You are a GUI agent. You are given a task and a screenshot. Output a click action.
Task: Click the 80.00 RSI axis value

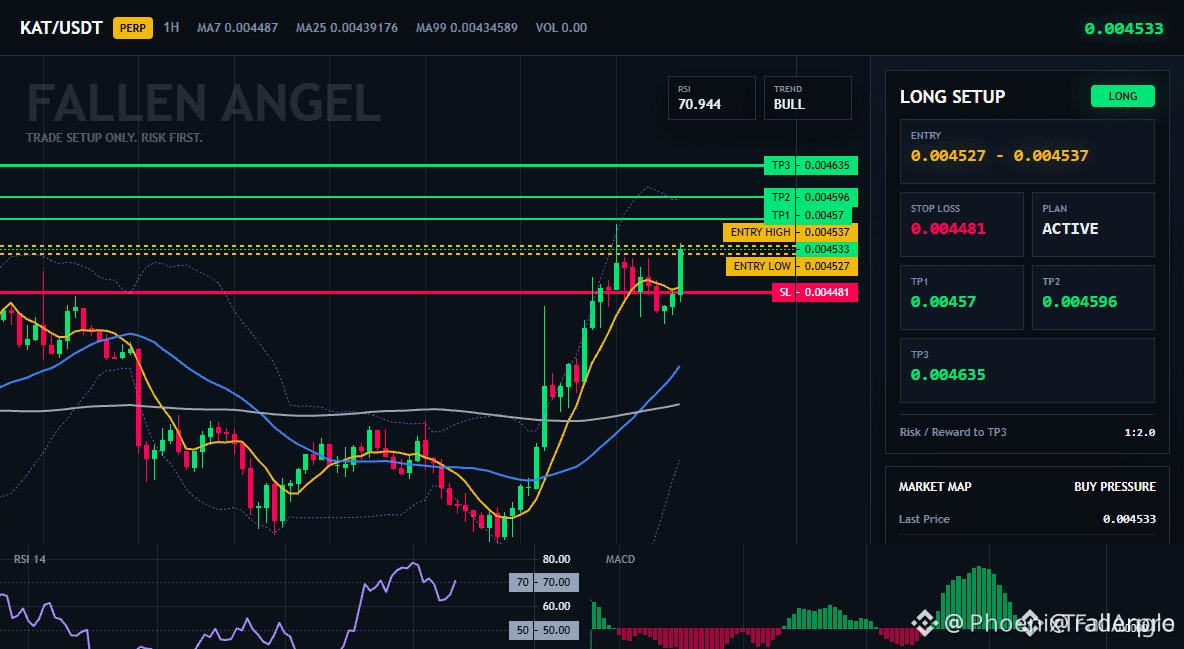coord(557,559)
